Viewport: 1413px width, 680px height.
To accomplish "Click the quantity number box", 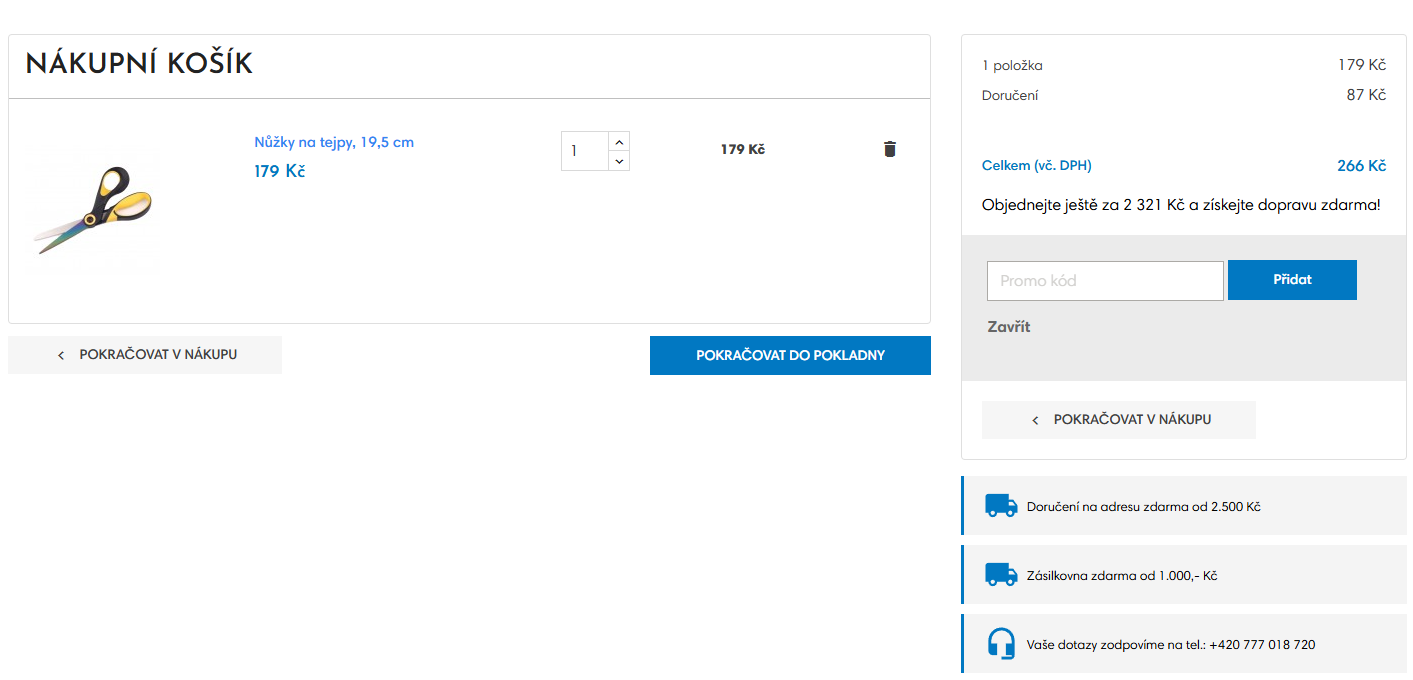I will 585,150.
